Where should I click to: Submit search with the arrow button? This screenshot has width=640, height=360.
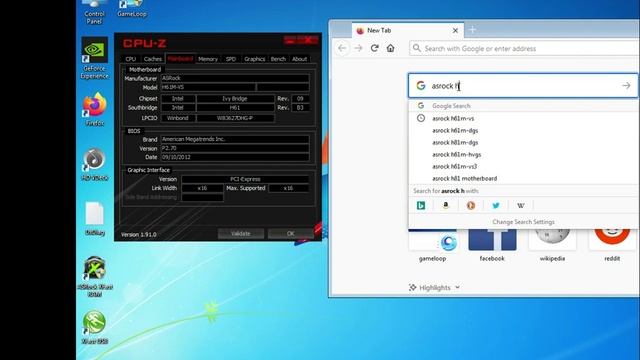click(x=626, y=86)
